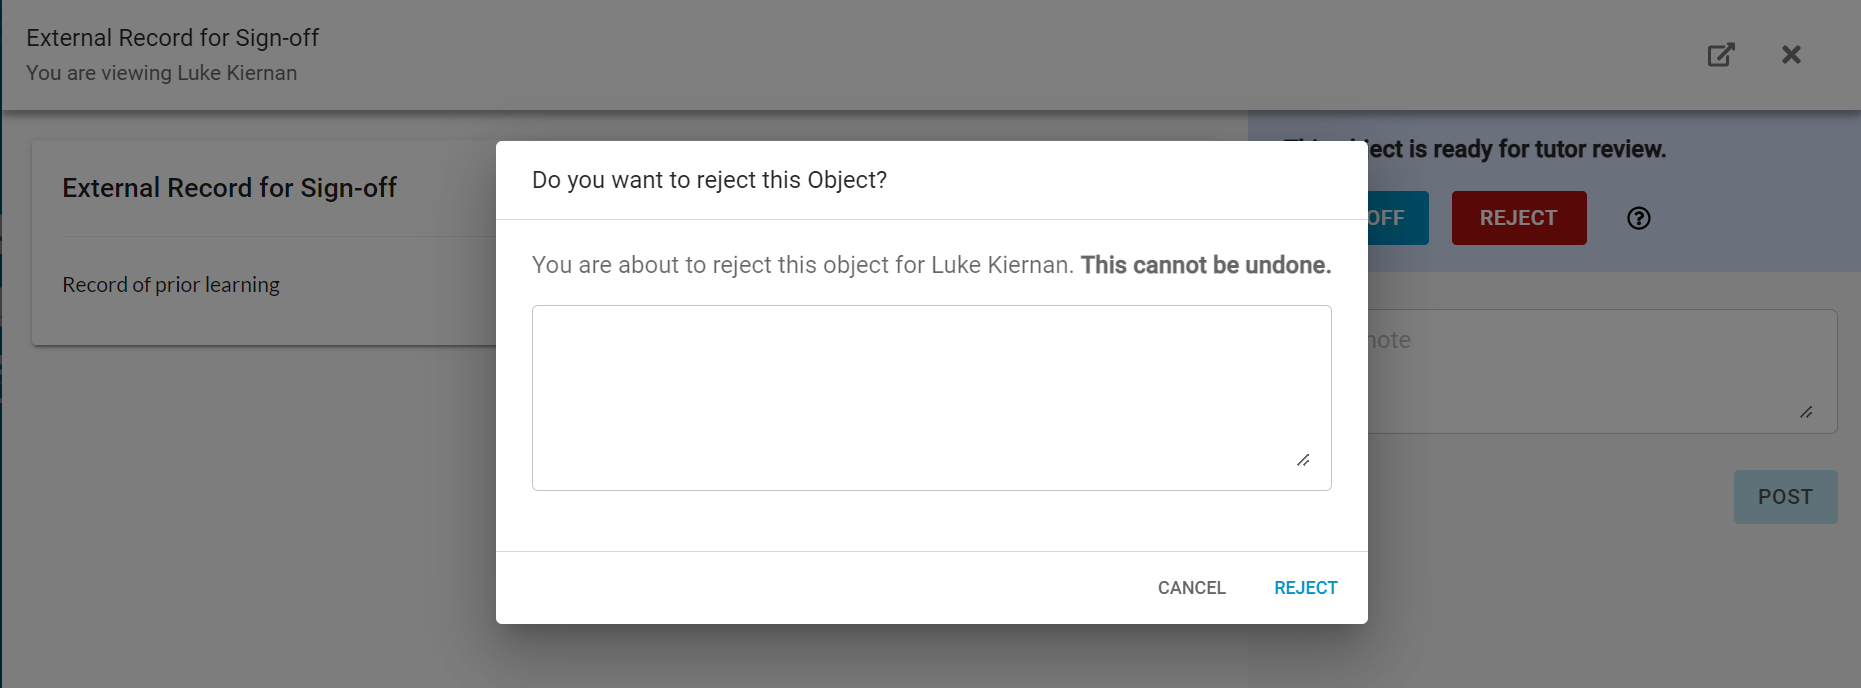Click the dimmed overlay outside the dialog
The width and height of the screenshot is (1861, 688).
[250, 500]
